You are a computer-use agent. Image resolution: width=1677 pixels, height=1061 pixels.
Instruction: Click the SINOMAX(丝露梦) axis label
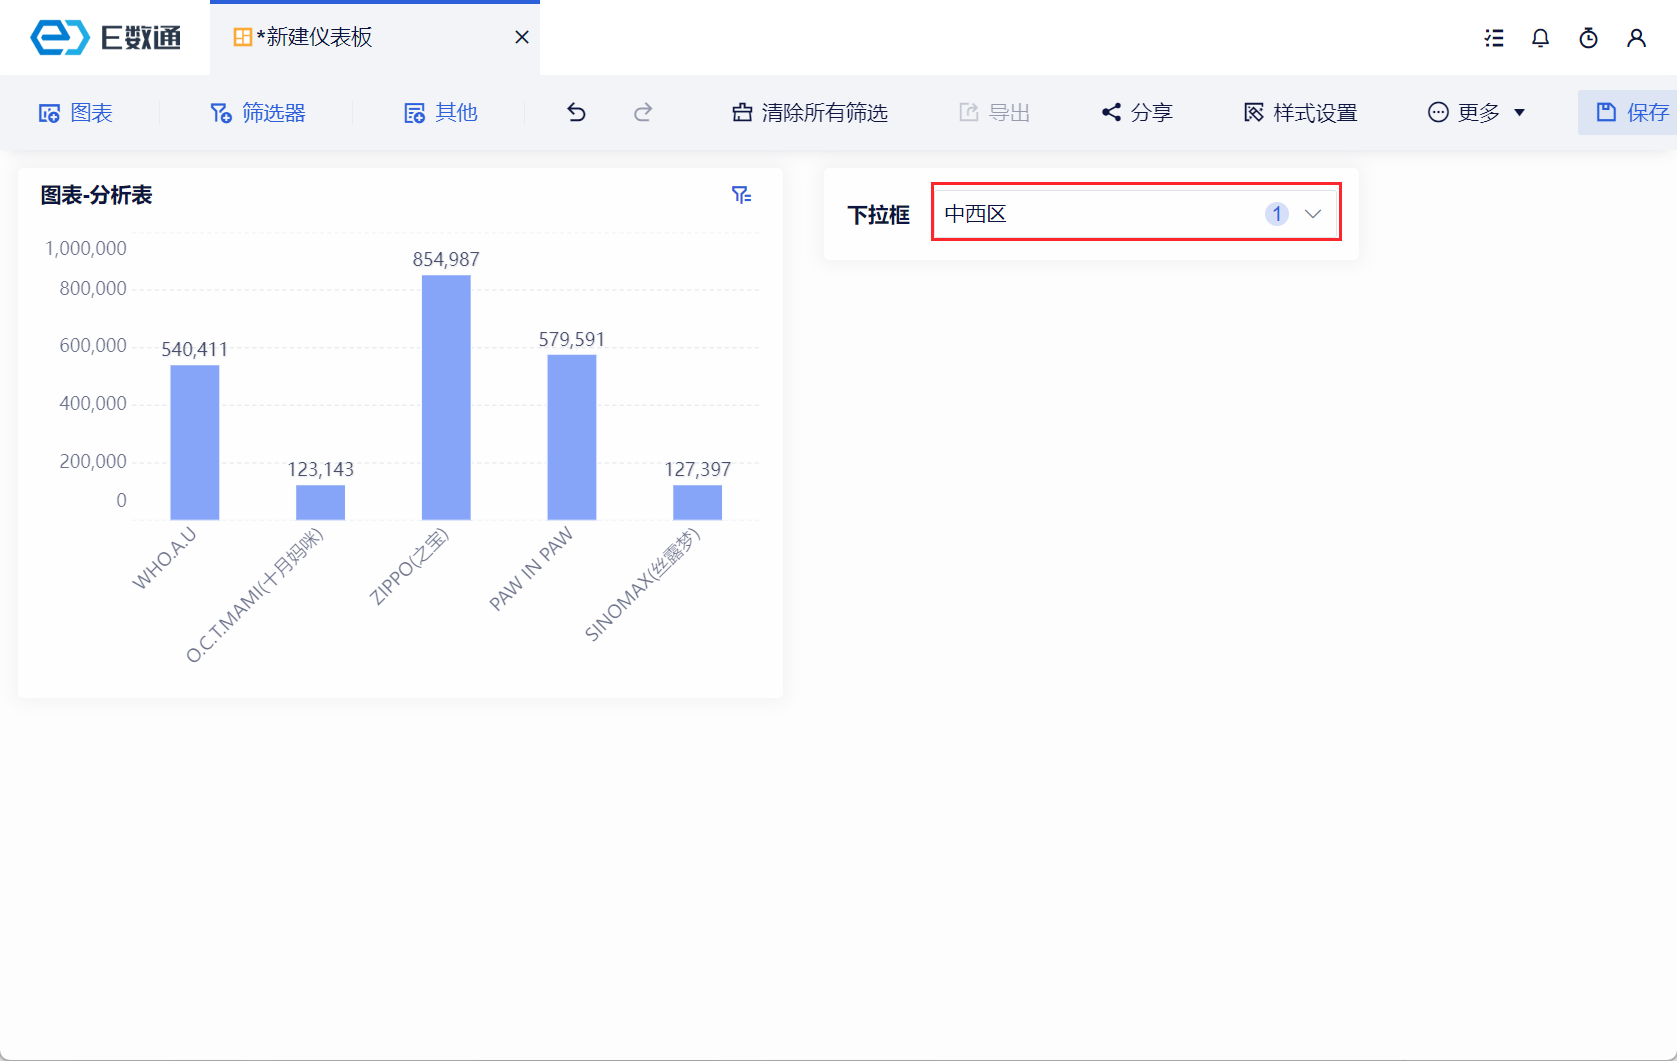pos(643,585)
